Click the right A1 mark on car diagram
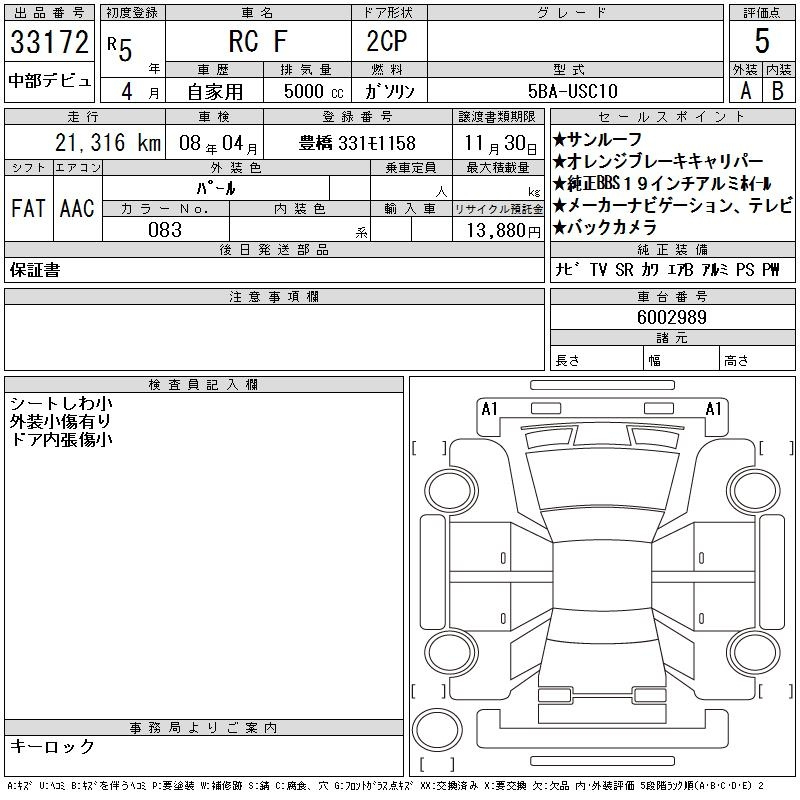This screenshot has width=800, height=800. coord(714,408)
